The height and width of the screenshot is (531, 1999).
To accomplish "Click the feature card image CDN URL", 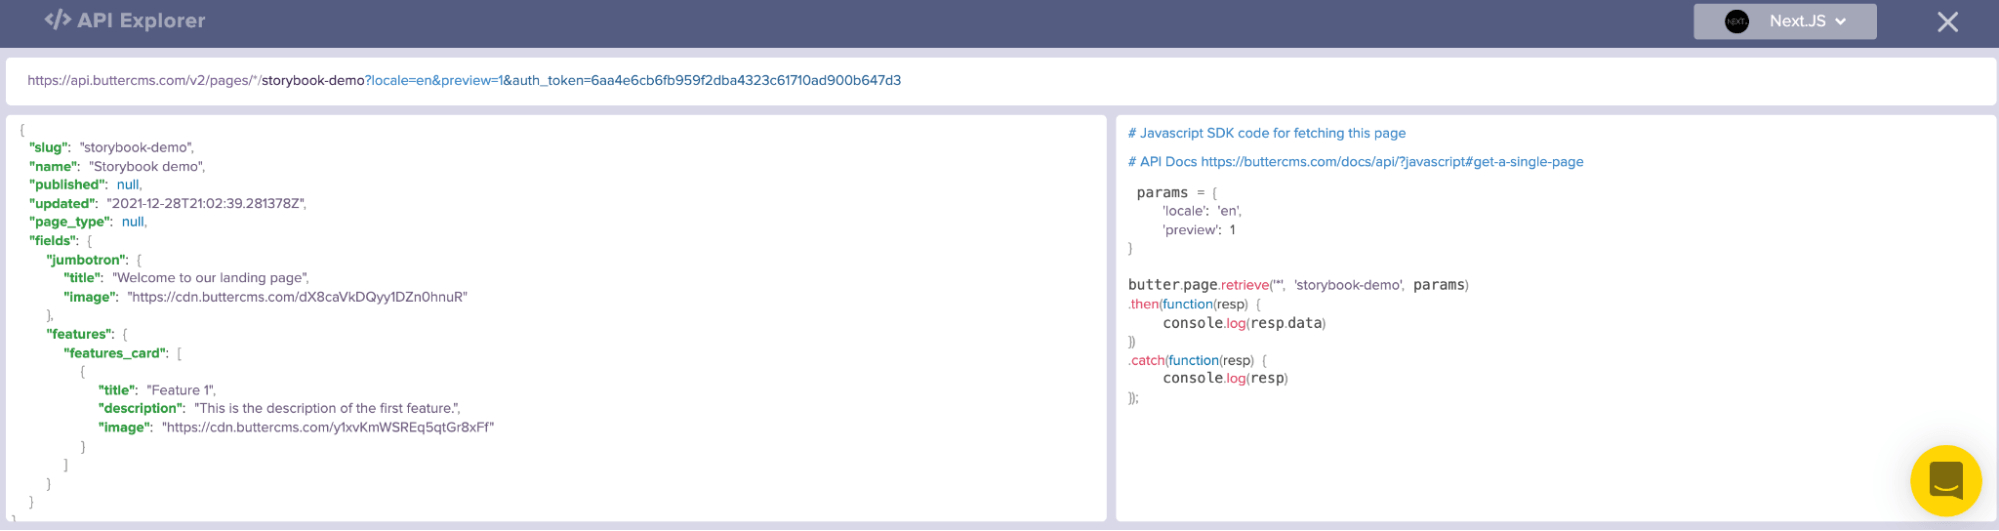I will tap(328, 427).
